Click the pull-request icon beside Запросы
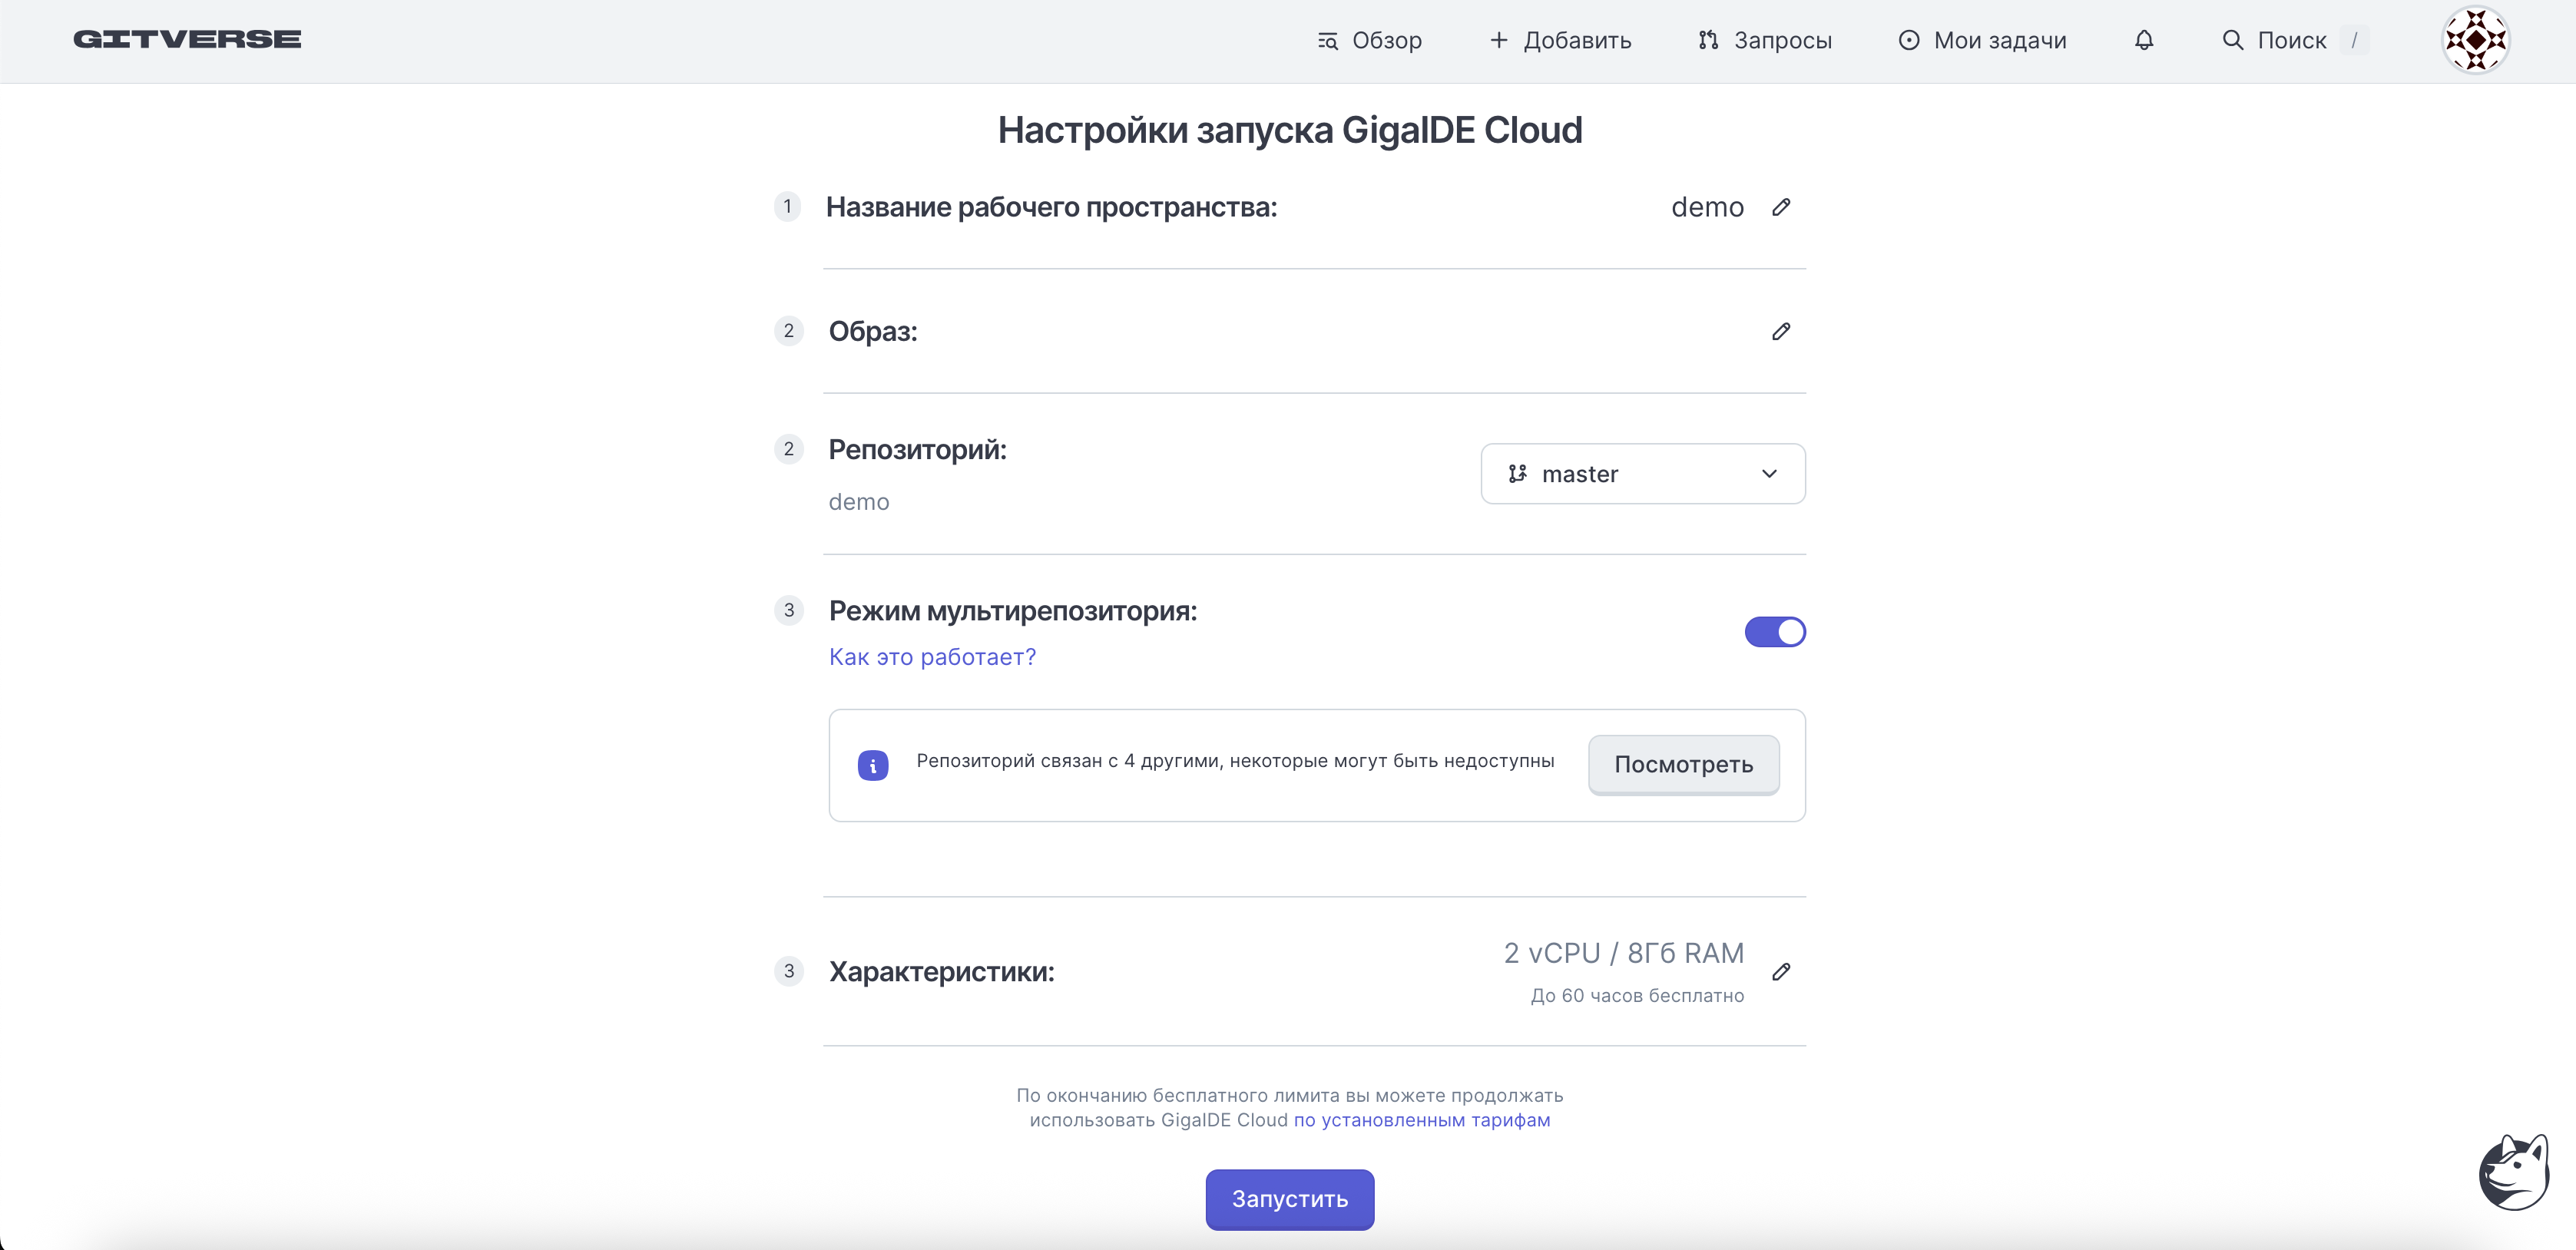 (x=1708, y=40)
